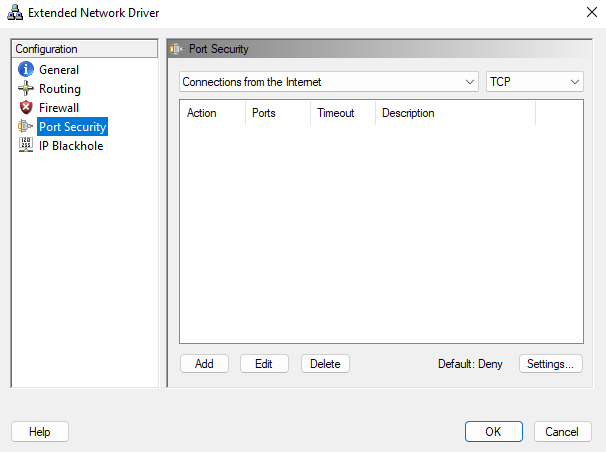Click the Port Security header icon
606x452 pixels.
point(178,49)
